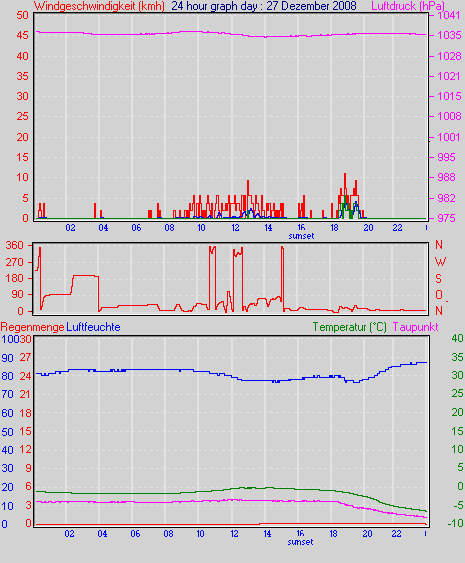
Task: Click the sunset marker under top graph
Action: pyautogui.click(x=301, y=236)
